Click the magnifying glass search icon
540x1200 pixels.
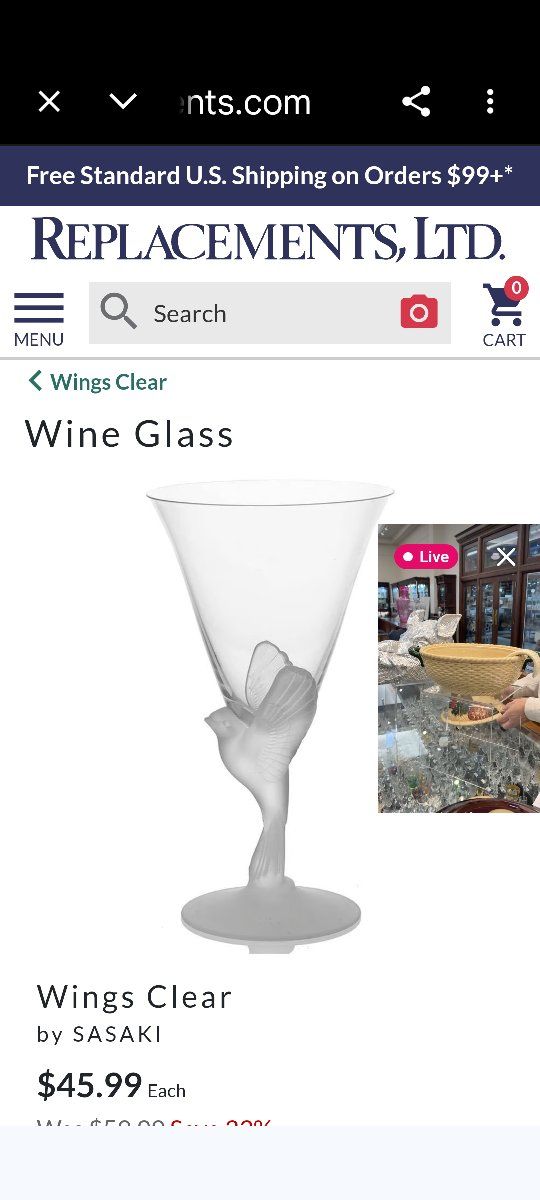[x=119, y=313]
